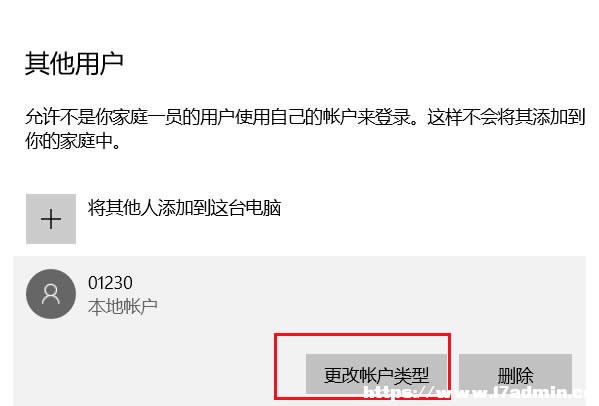Click the description line starting with 允许不是你家庭一员

(305, 117)
